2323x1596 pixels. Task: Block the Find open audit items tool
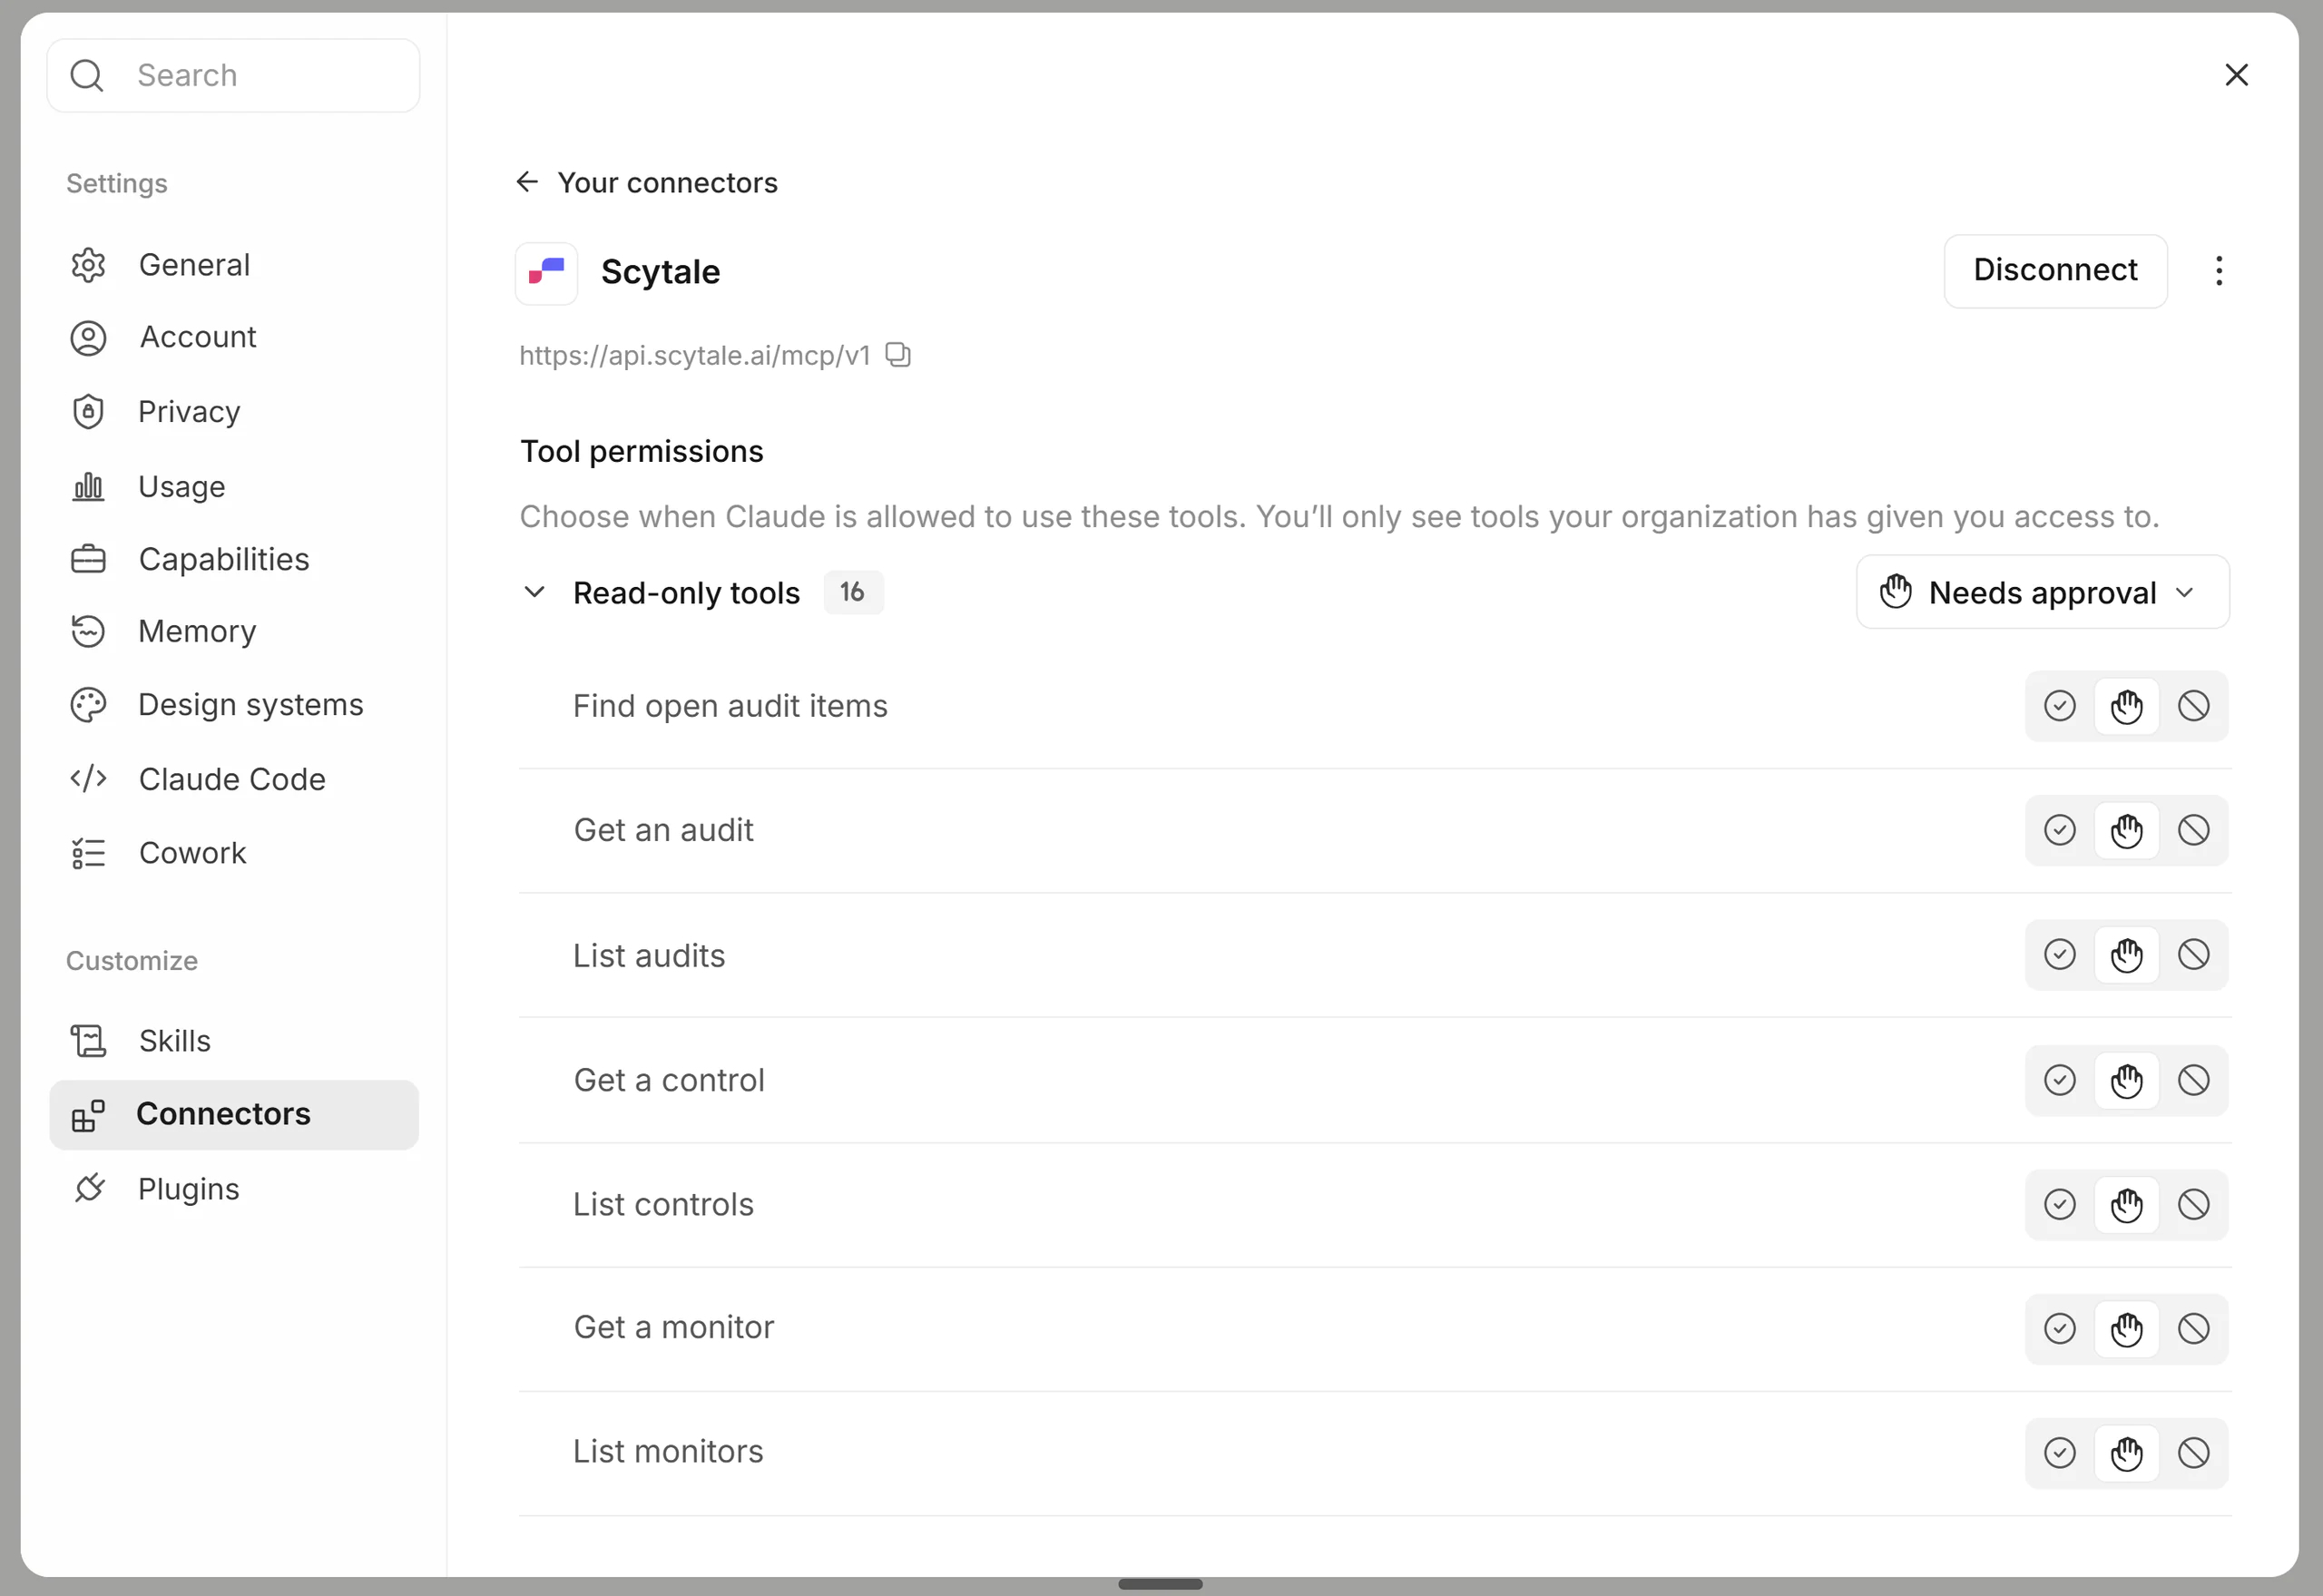coord(2194,706)
